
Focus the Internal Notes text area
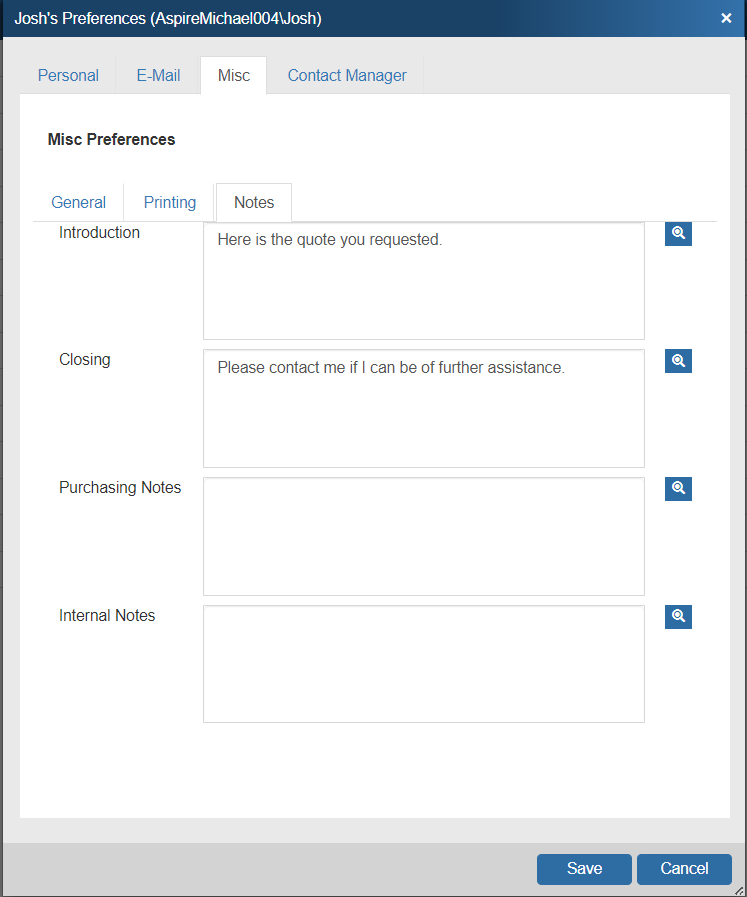(x=423, y=663)
